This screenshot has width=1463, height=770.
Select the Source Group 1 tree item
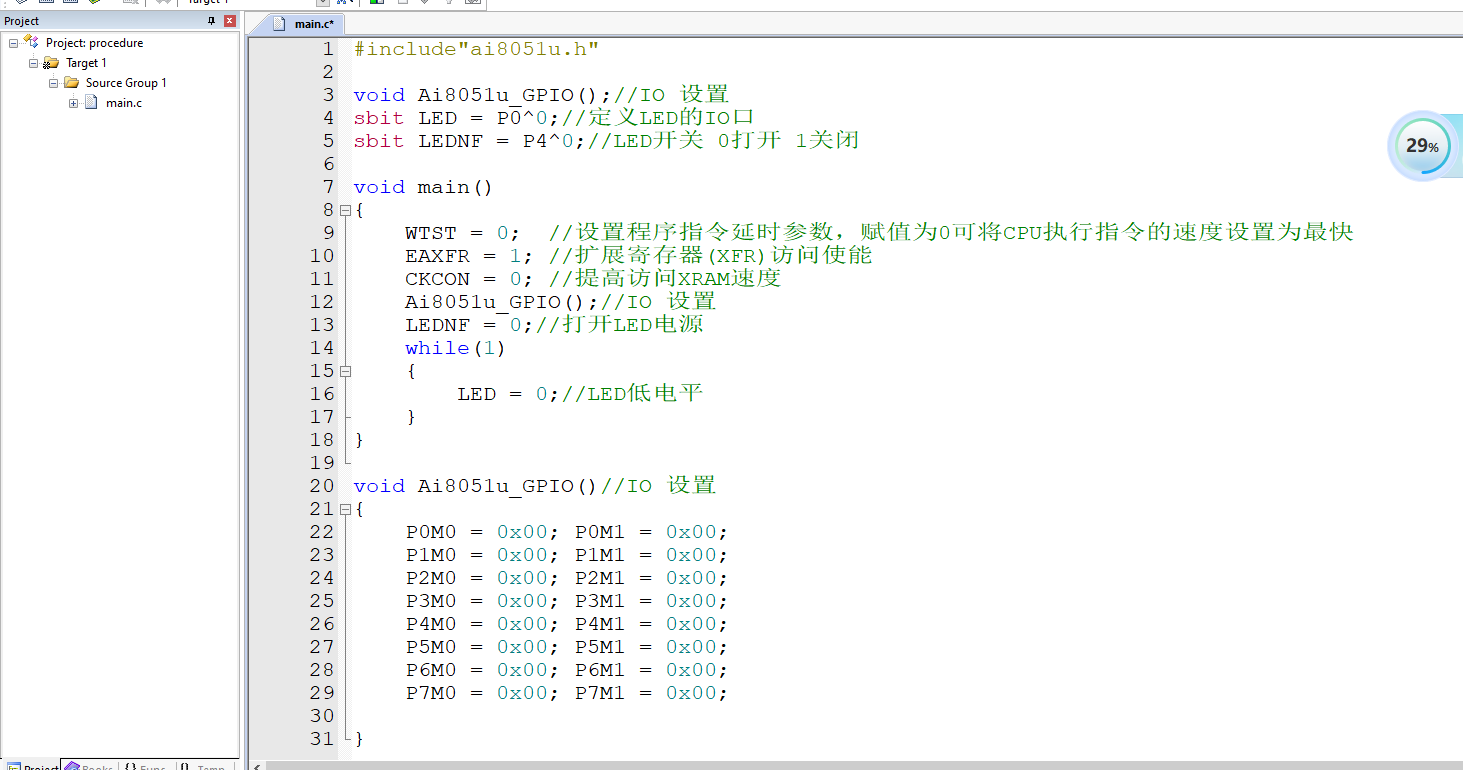(x=126, y=83)
